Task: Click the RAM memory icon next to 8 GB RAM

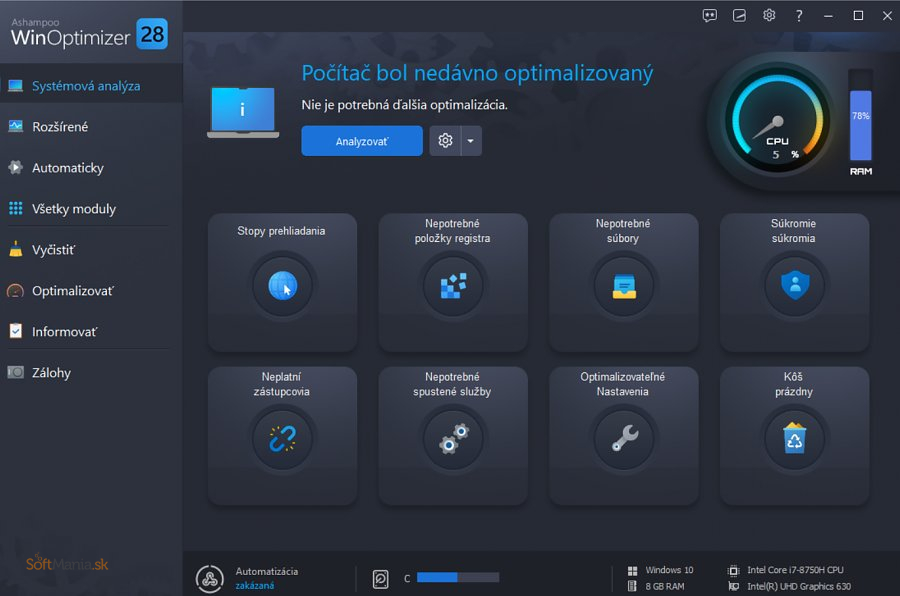Action: coord(633,586)
